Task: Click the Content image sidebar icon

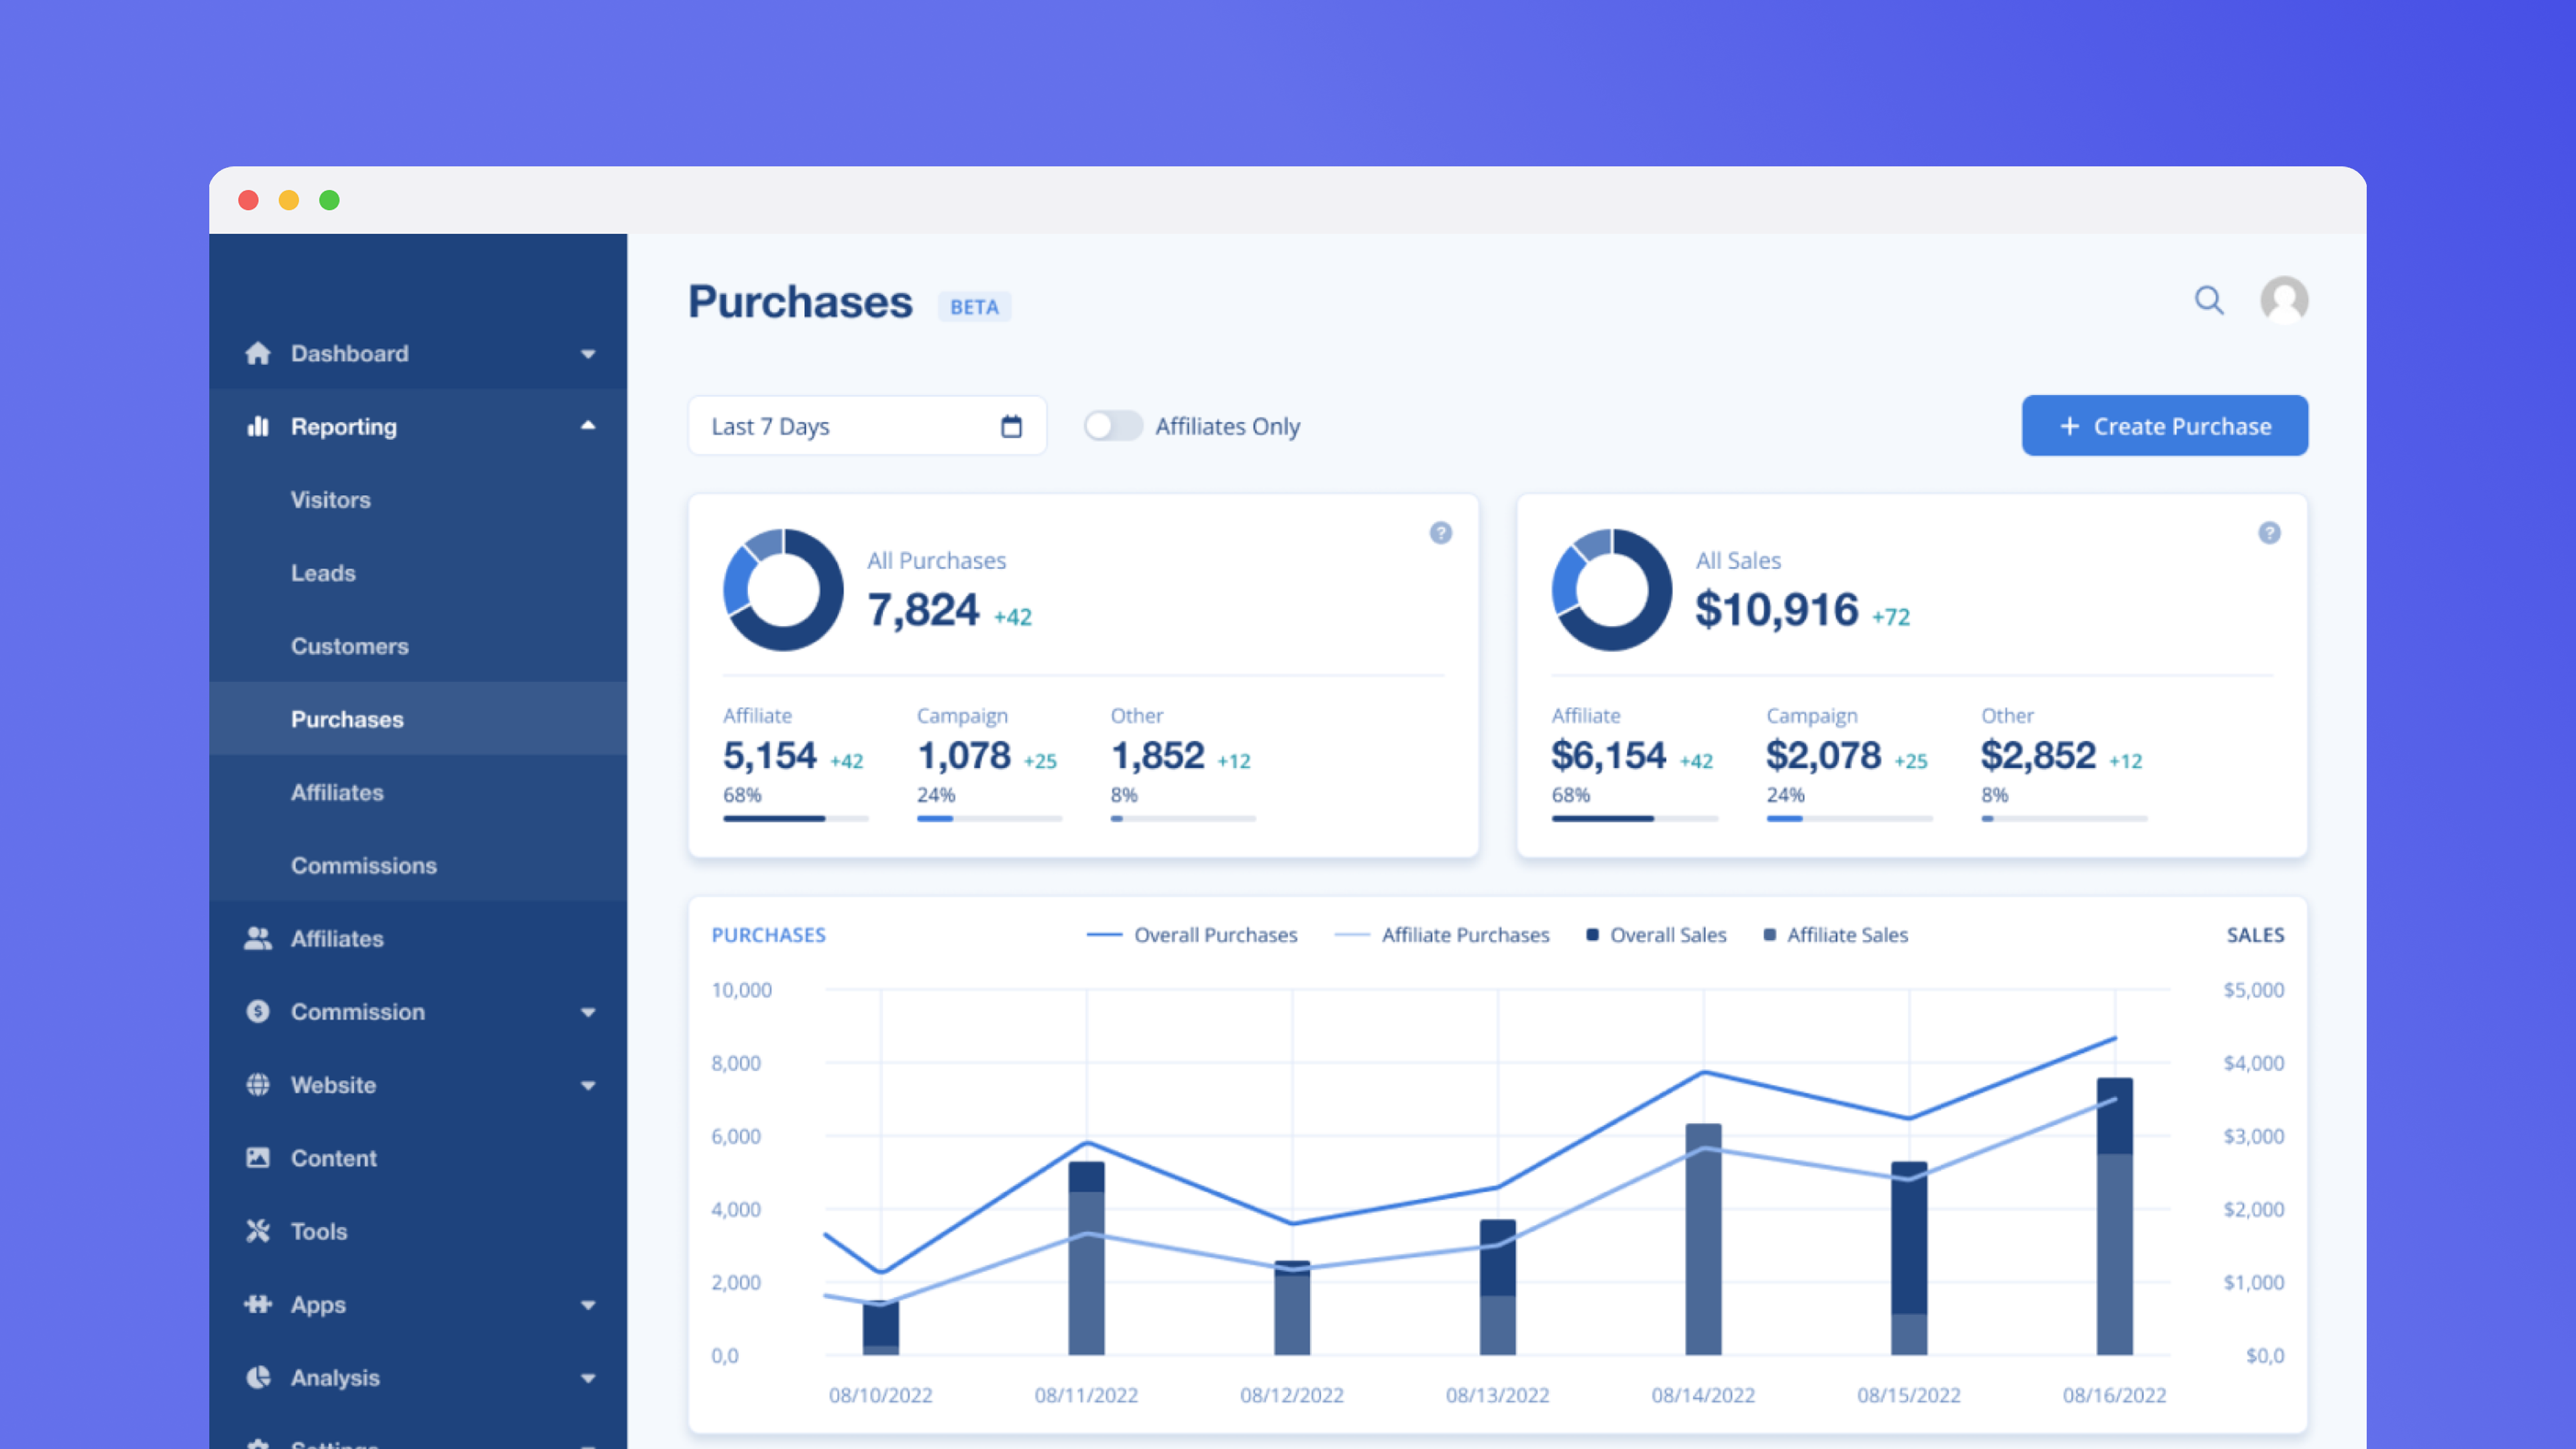Action: point(258,1158)
